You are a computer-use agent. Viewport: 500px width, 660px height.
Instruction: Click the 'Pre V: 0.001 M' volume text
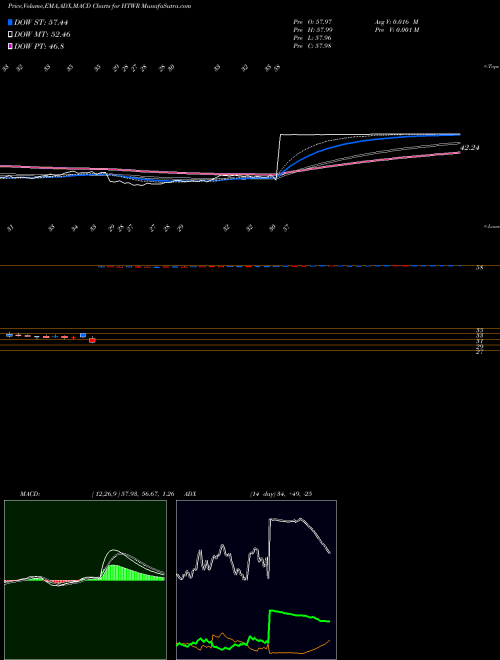coord(396,30)
